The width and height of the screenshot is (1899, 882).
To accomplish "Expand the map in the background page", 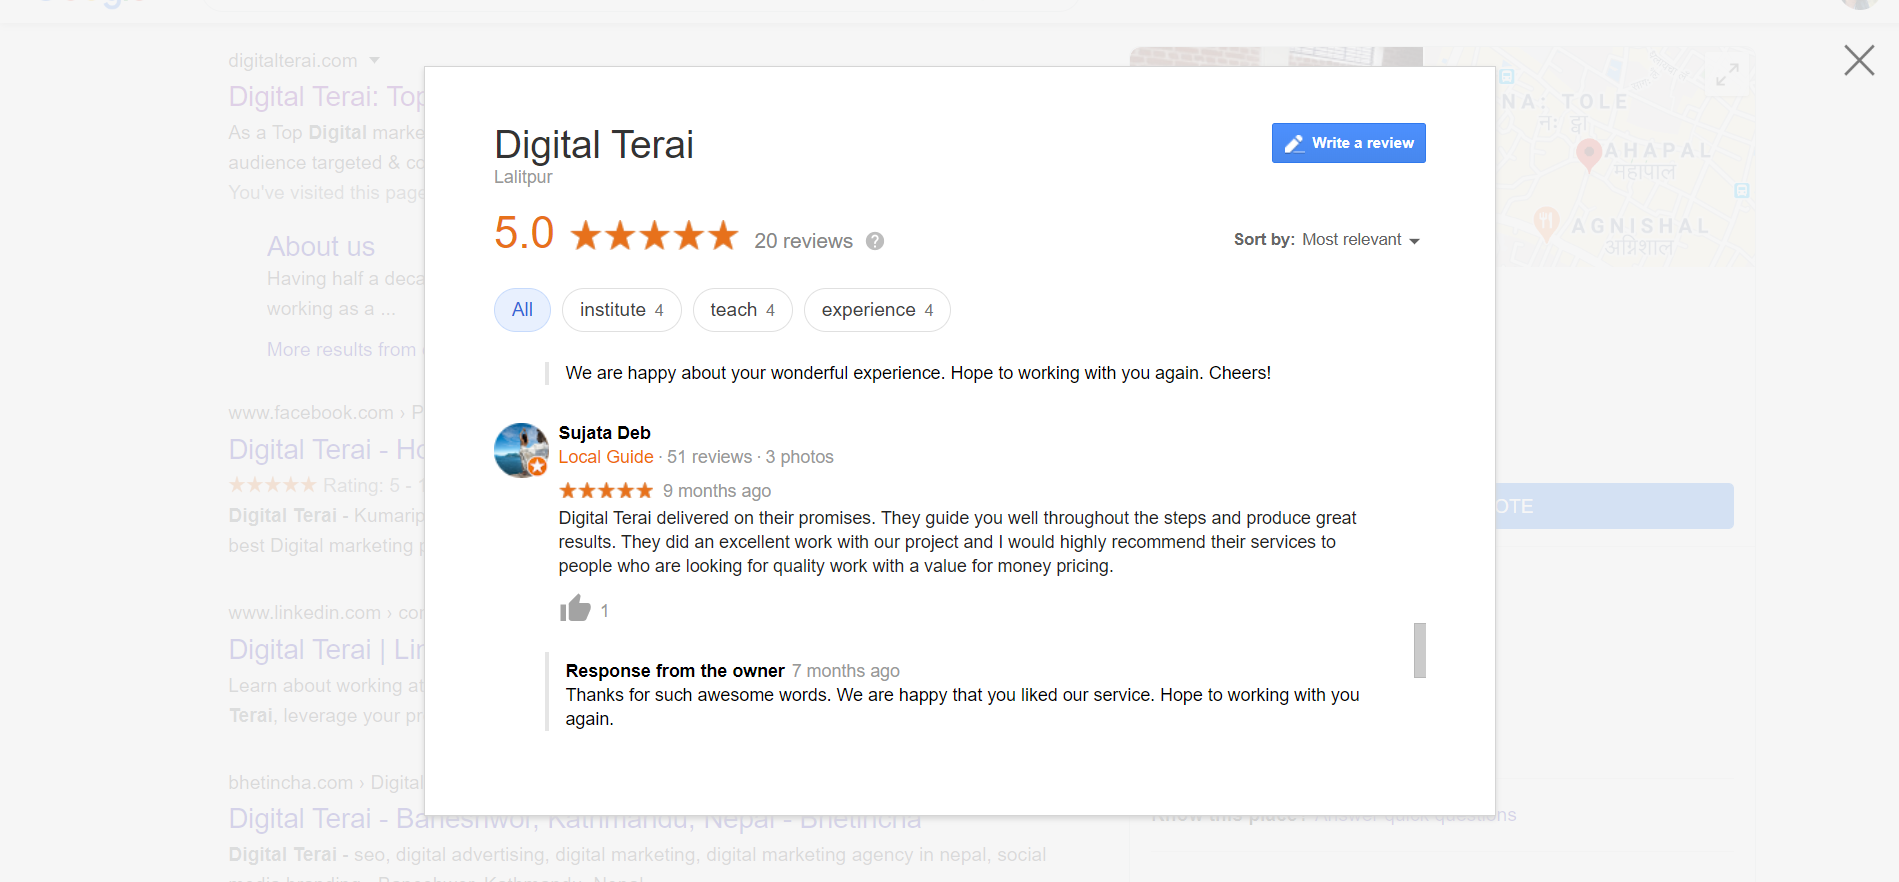I will pyautogui.click(x=1727, y=74).
